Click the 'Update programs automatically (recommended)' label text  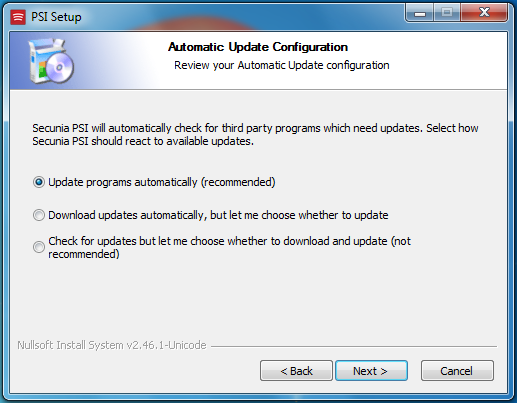[x=162, y=182]
